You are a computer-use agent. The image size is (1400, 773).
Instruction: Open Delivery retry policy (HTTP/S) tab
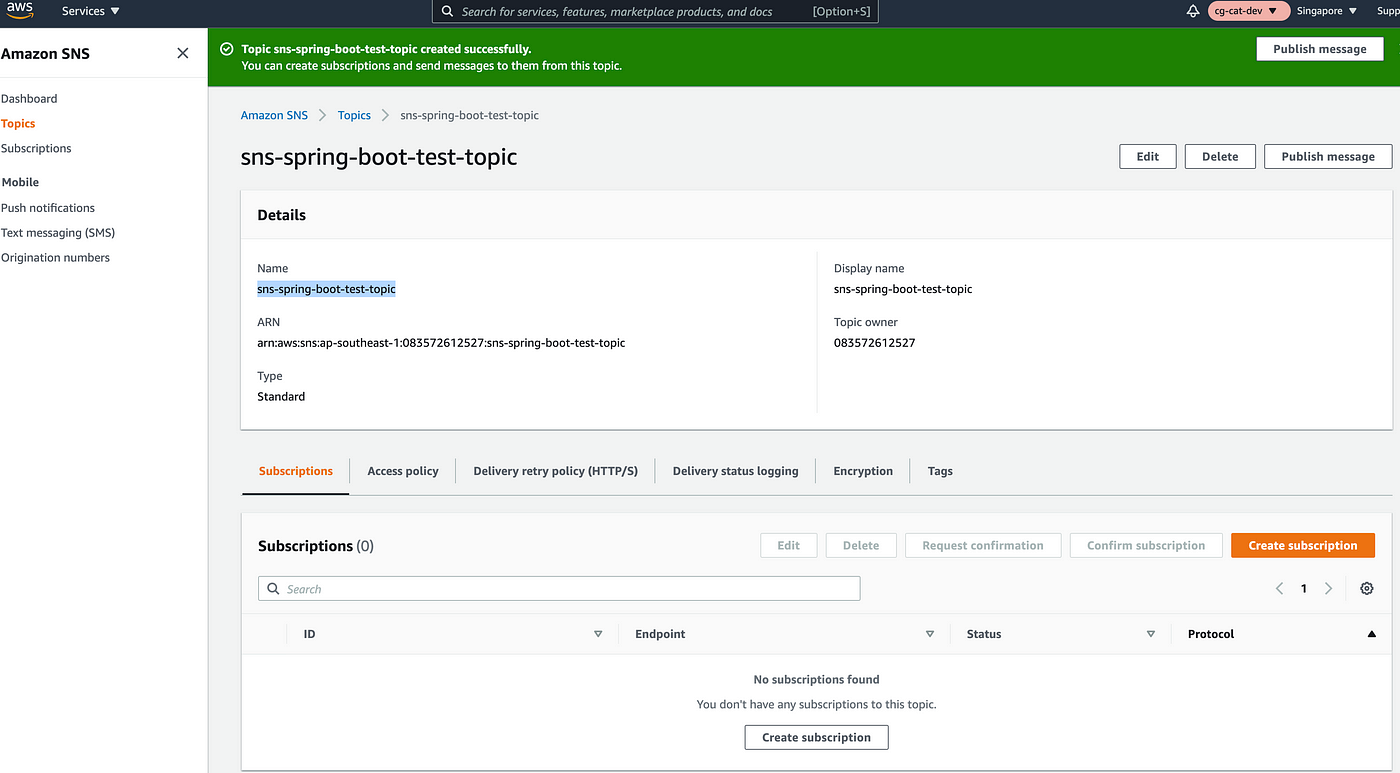(555, 471)
